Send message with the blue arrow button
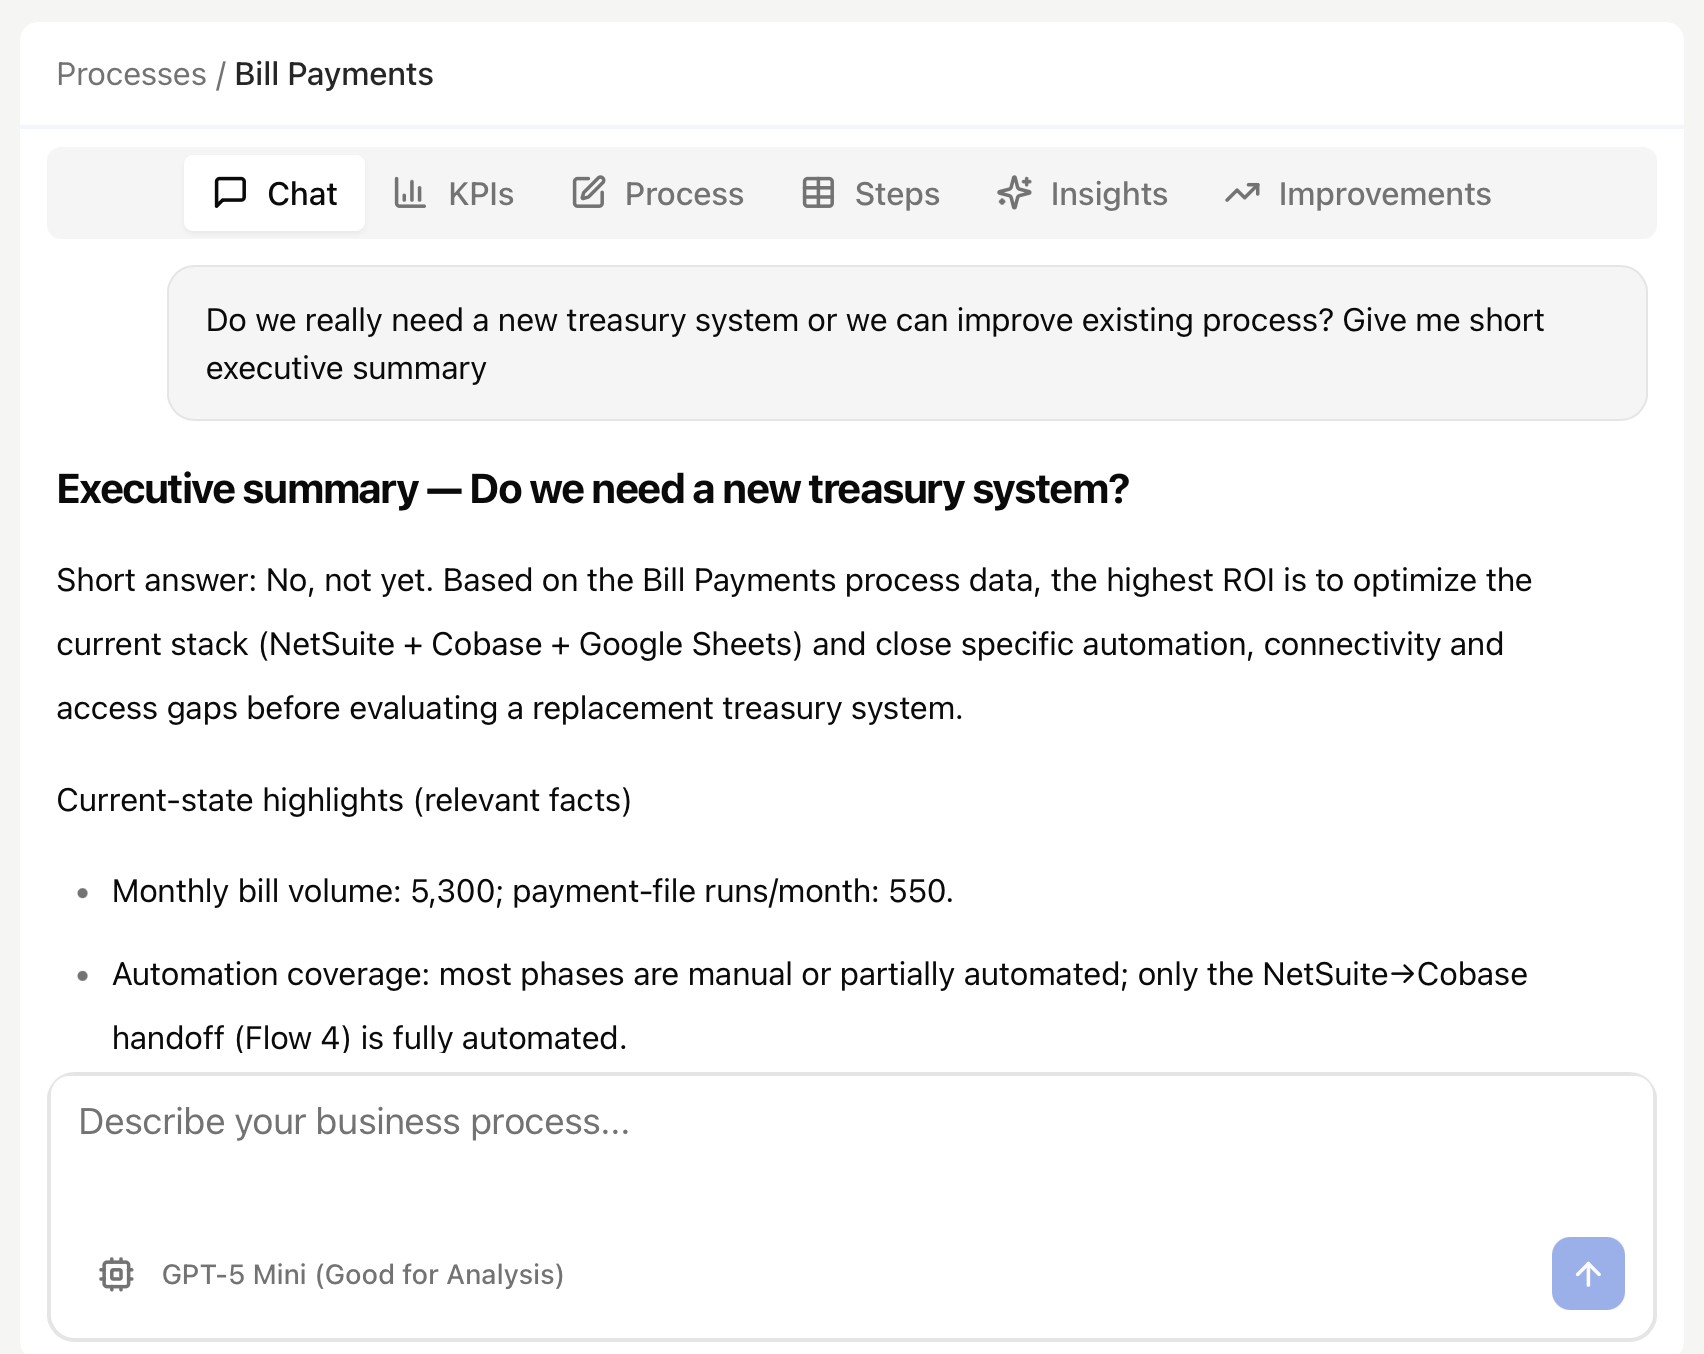The height and width of the screenshot is (1354, 1704). pos(1587,1273)
